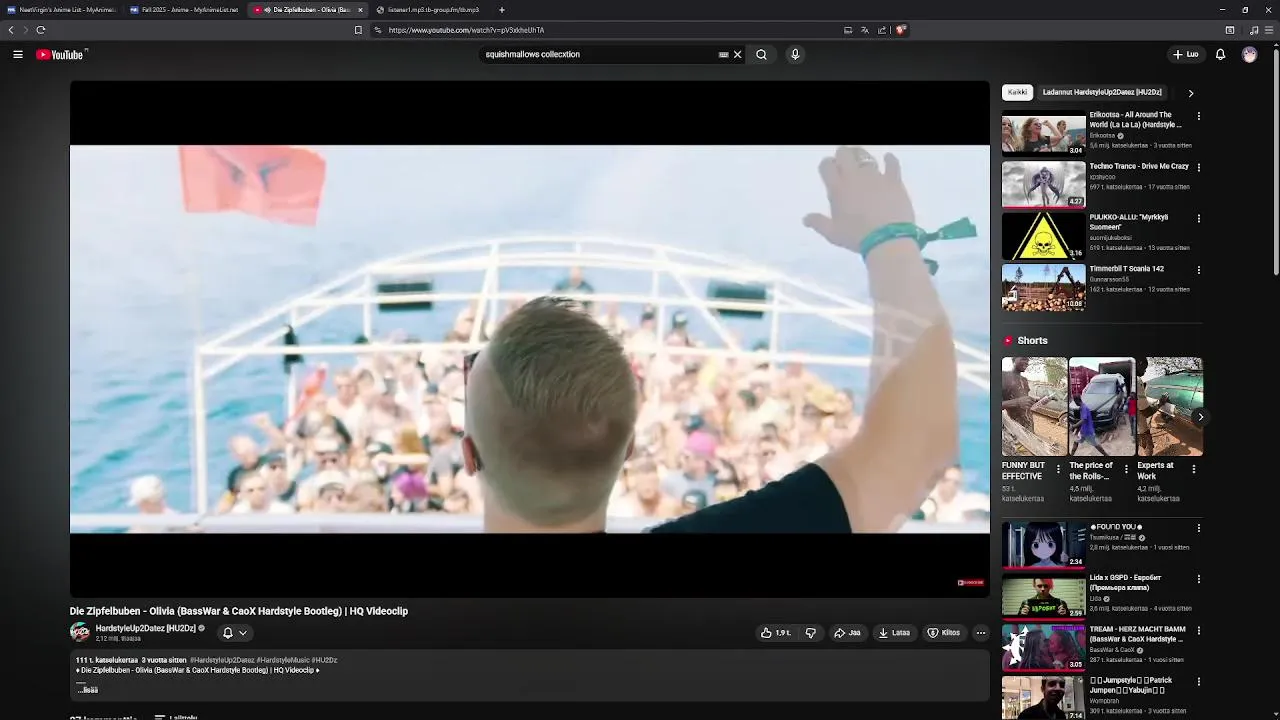Reload the page with the refresh icon
Image resolution: width=1280 pixels, height=720 pixels.
tap(40, 30)
